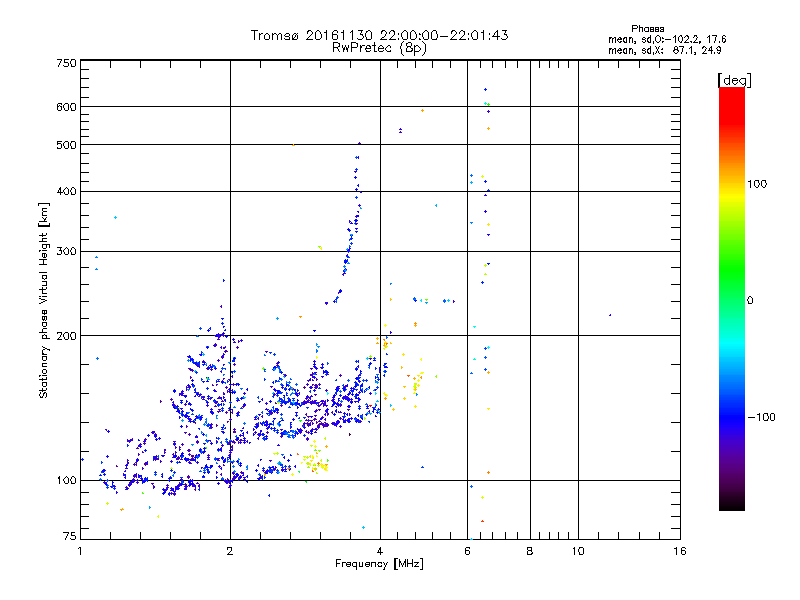
Task: Click the y-axis tick label '100'
Action: point(66,481)
